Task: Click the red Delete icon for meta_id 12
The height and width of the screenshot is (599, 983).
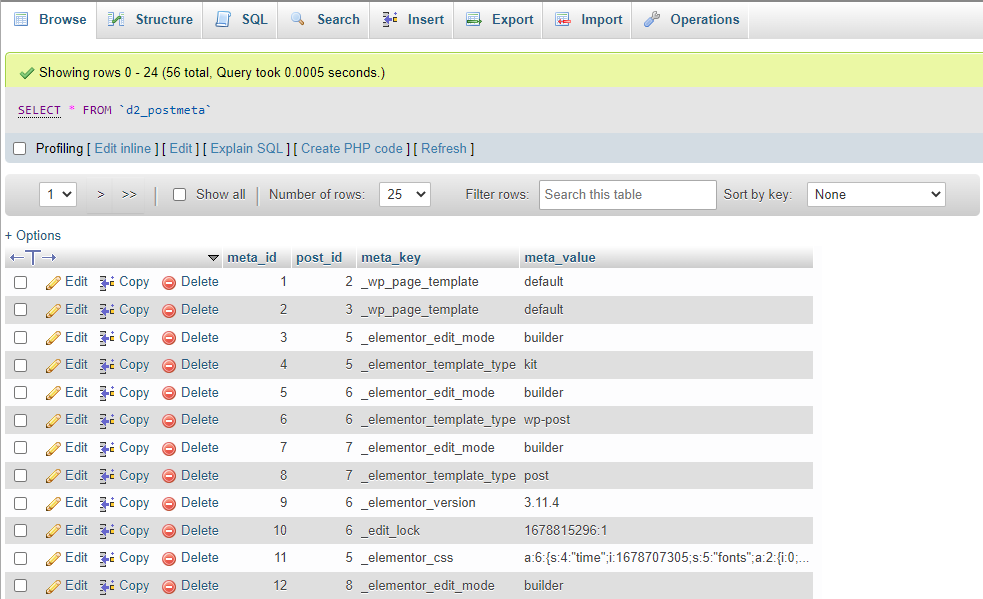Action: tap(169, 586)
